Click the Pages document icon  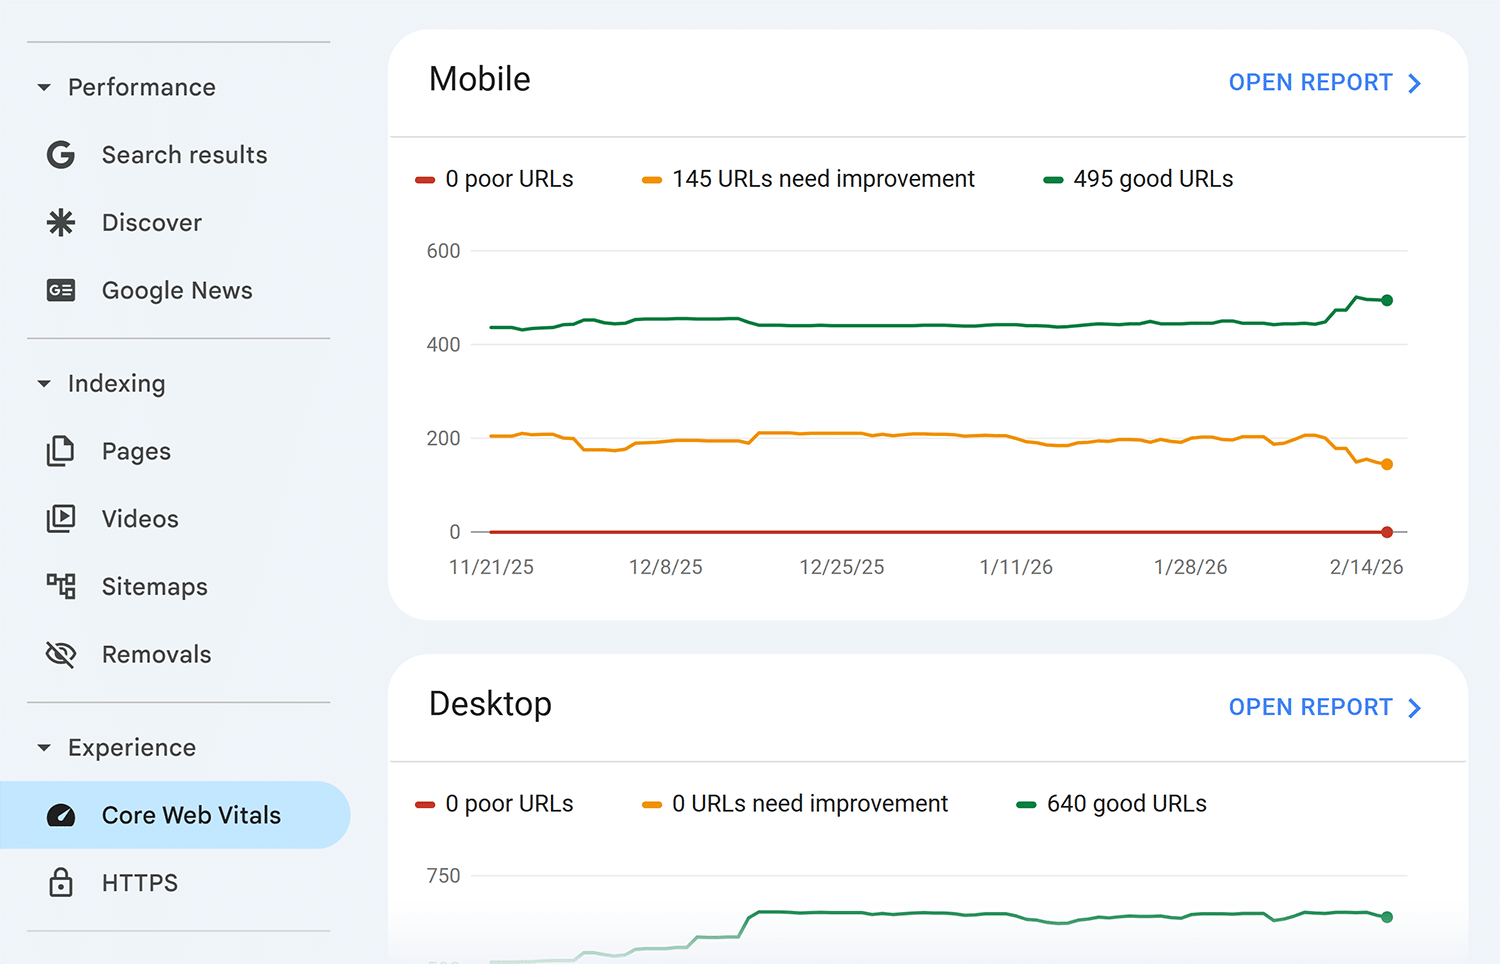[61, 451]
